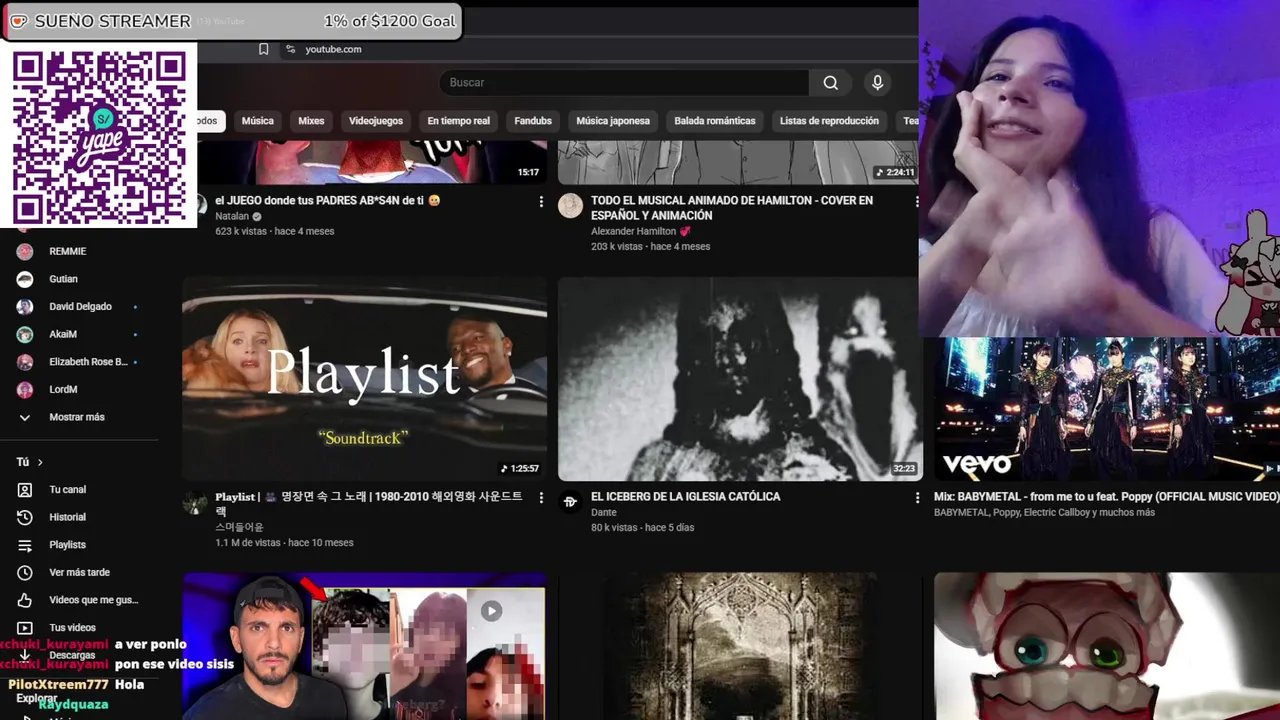The width and height of the screenshot is (1280, 720).
Task: Open options menu for Iceberg Iglesia Católica video
Action: (x=917, y=498)
